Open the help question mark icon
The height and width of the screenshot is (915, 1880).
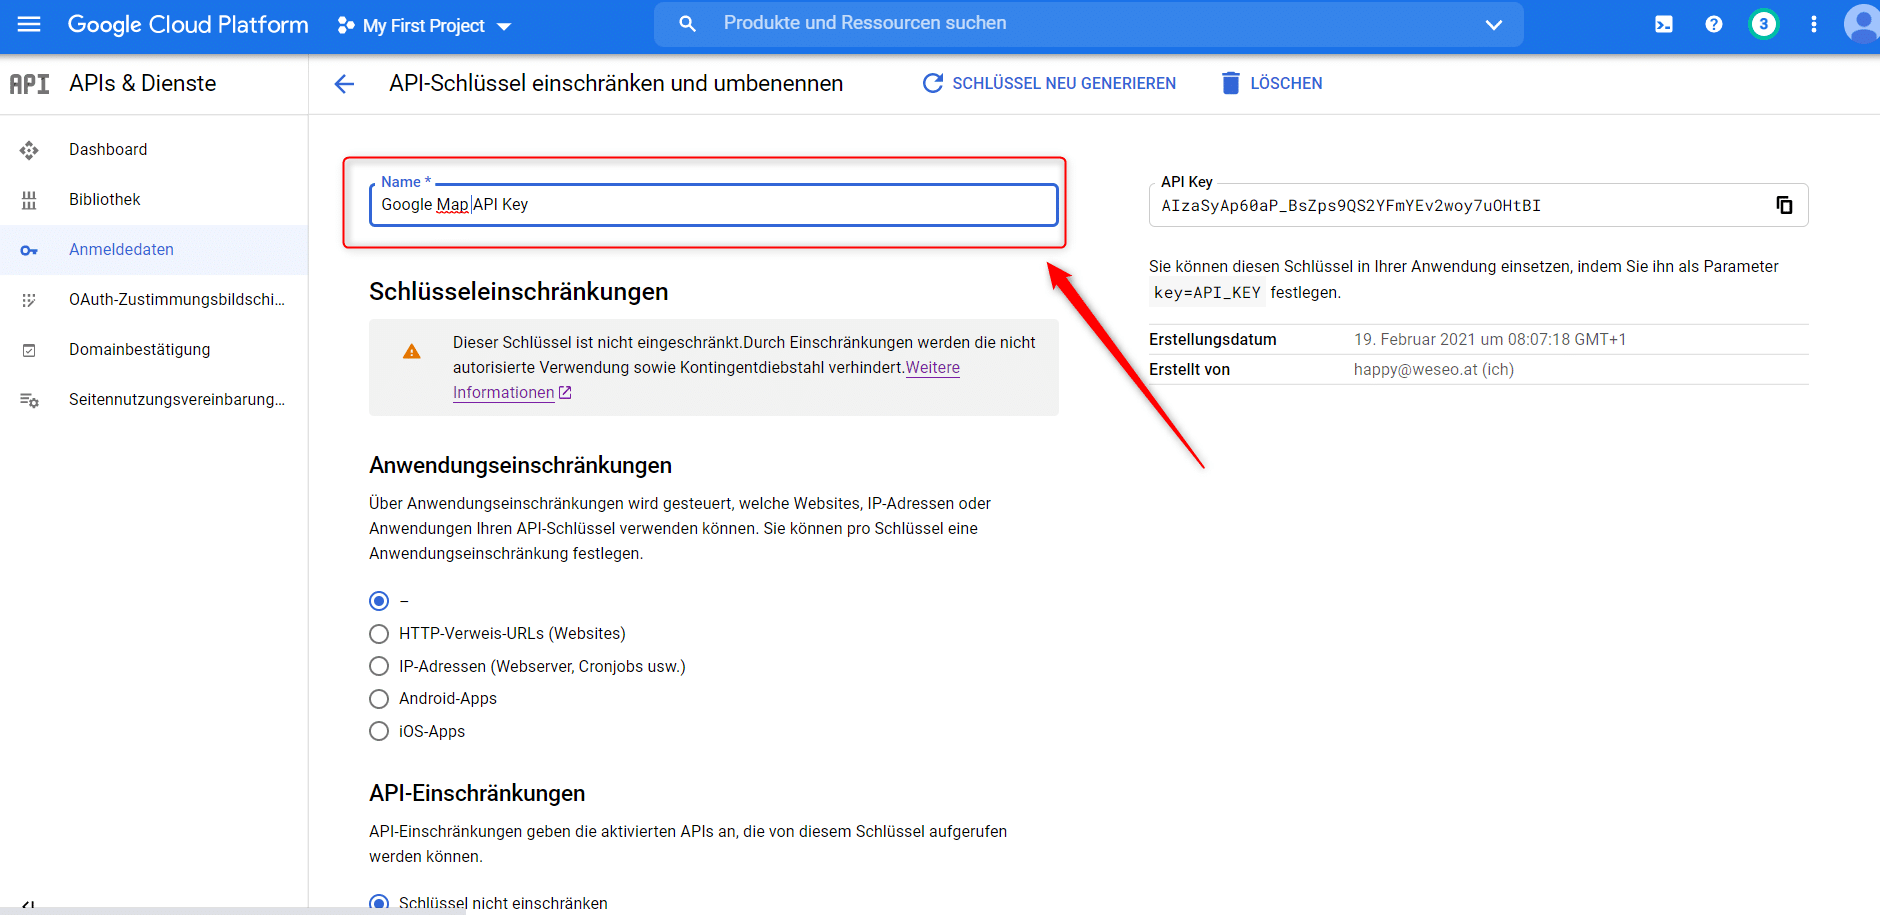click(x=1713, y=24)
